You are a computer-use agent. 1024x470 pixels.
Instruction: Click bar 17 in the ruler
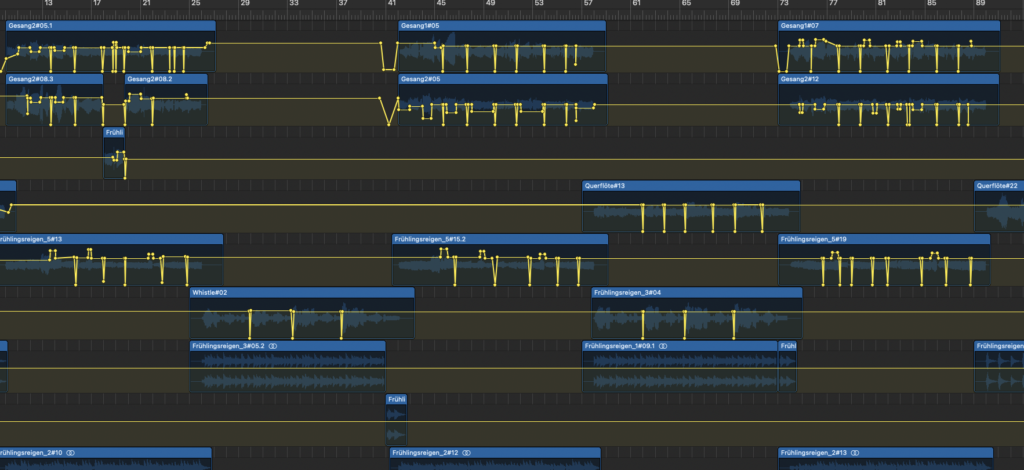tap(98, 3)
